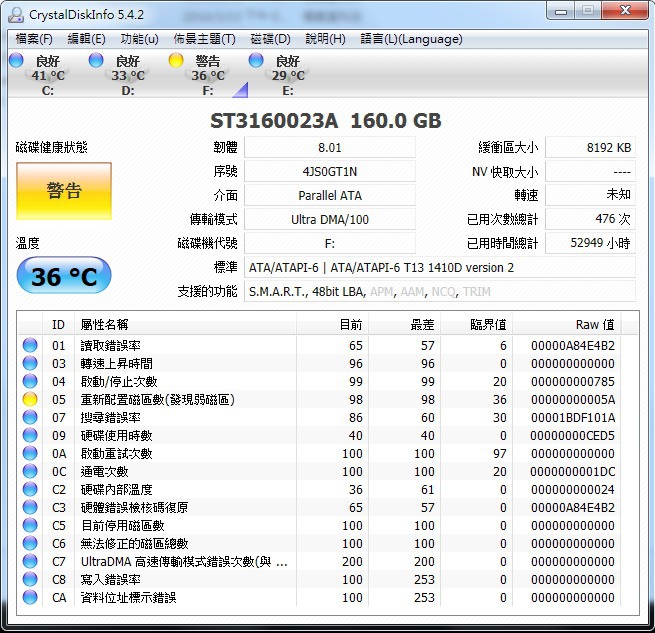Image resolution: width=655 pixels, height=633 pixels.
Task: Click the 臨界值 column header
Action: pos(477,324)
